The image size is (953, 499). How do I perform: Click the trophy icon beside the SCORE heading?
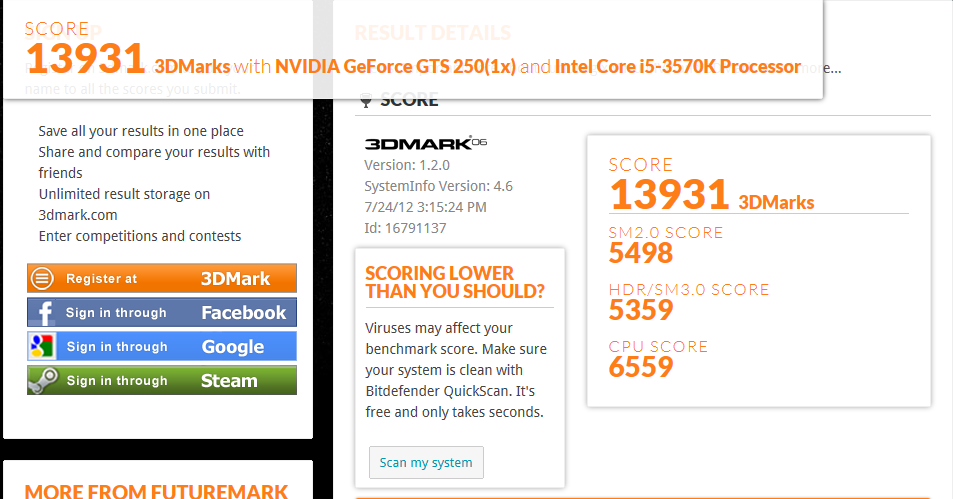[x=365, y=100]
